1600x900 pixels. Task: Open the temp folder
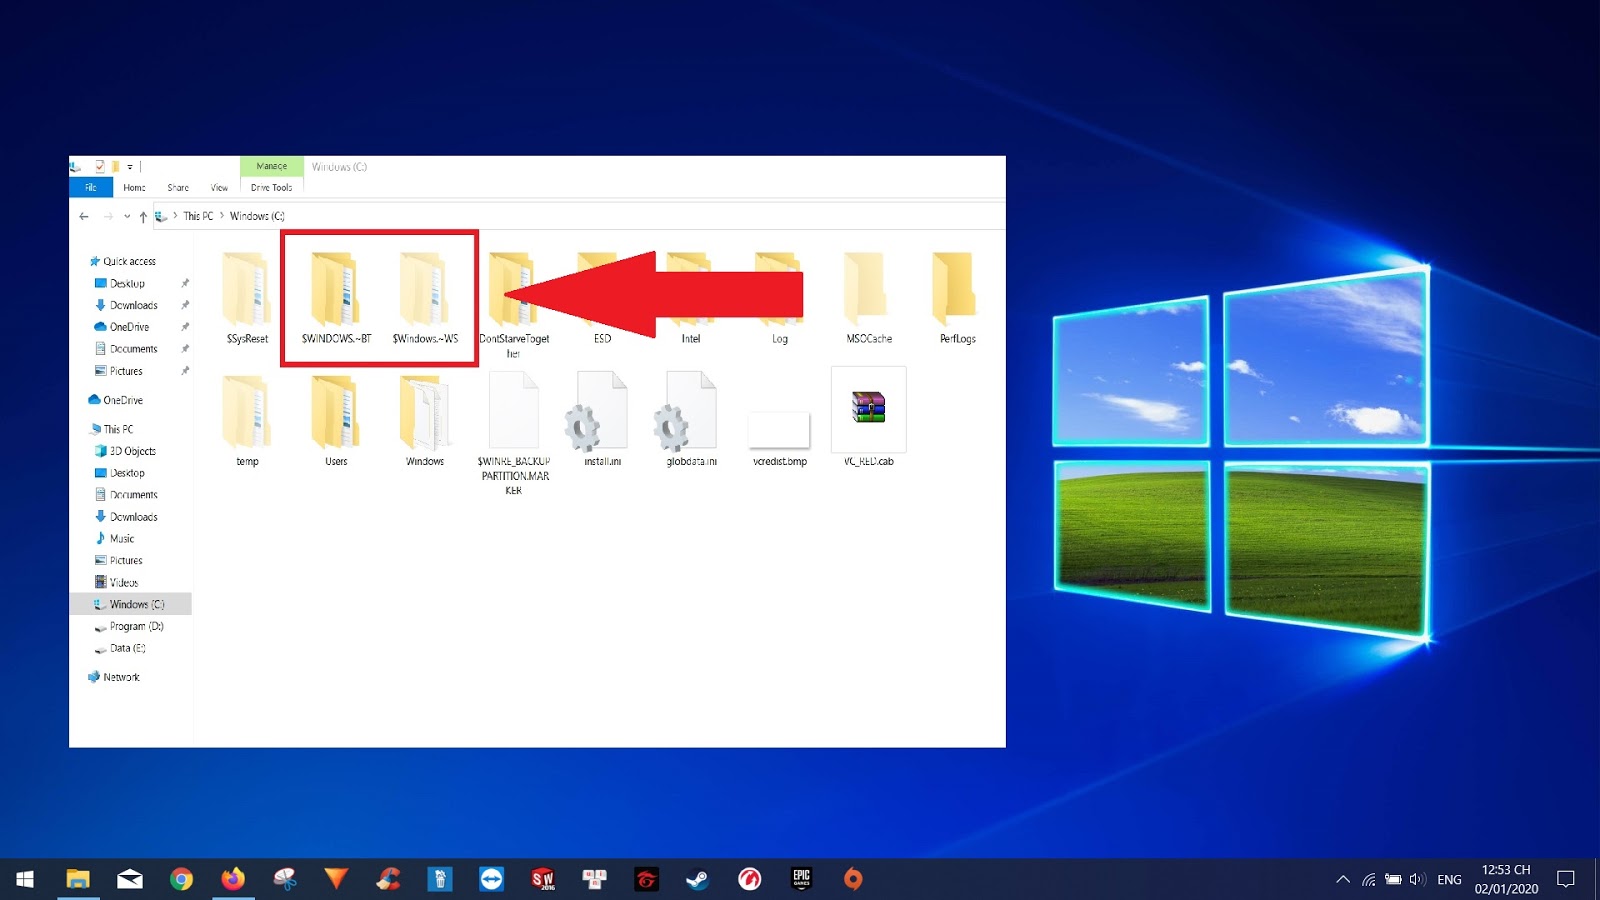247,421
